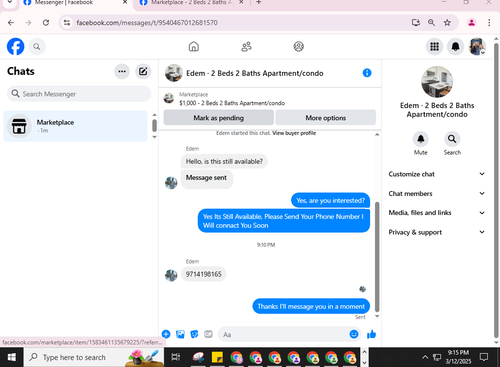Viewport: 500px width, 367px height.
Task: Focus the Search Messenger field
Action: [79, 94]
